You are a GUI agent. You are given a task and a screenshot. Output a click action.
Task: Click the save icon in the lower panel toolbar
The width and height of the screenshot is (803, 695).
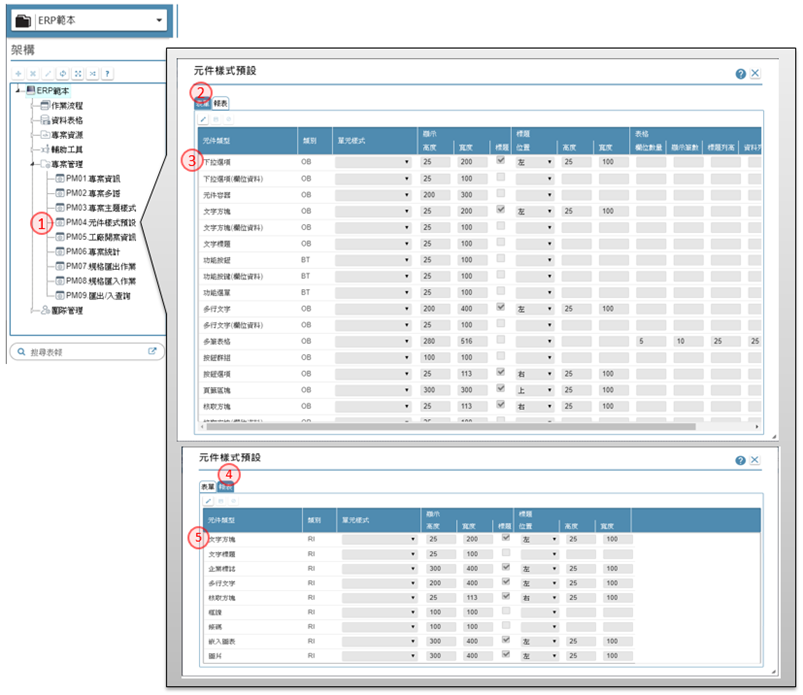tap(221, 501)
